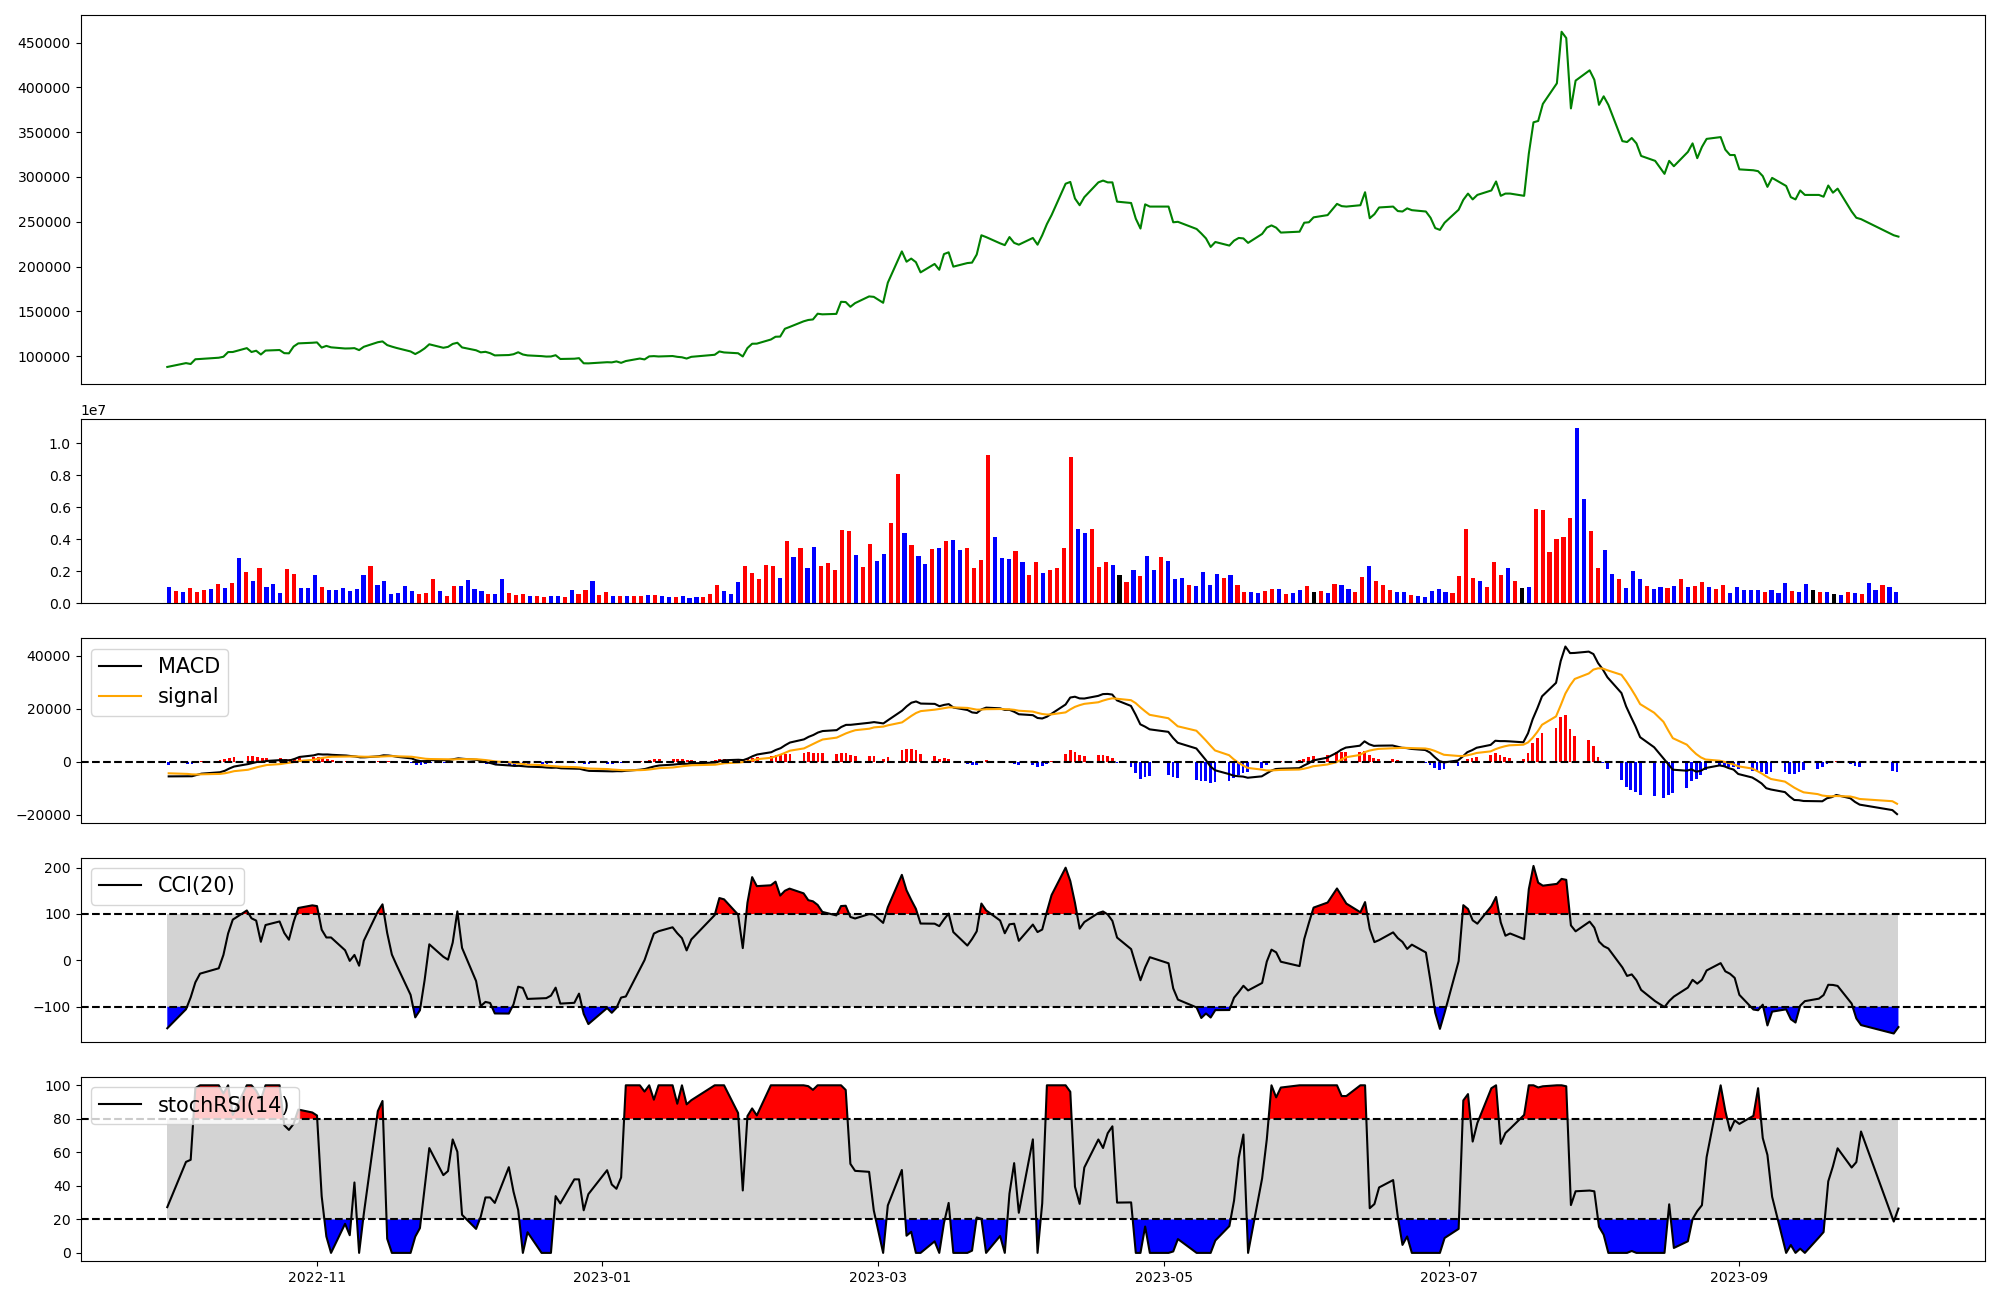Image resolution: width=2000 pixels, height=1300 pixels.
Task: Click the 1e7 volume scale exponent label
Action: pos(93,410)
